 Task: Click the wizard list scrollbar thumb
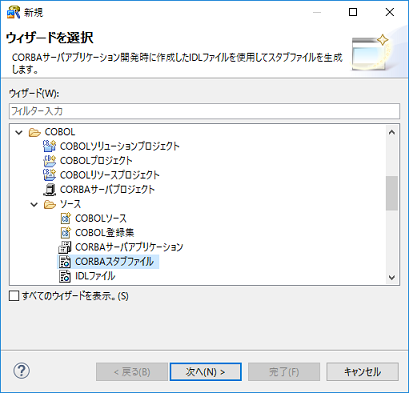pyautogui.click(x=392, y=193)
